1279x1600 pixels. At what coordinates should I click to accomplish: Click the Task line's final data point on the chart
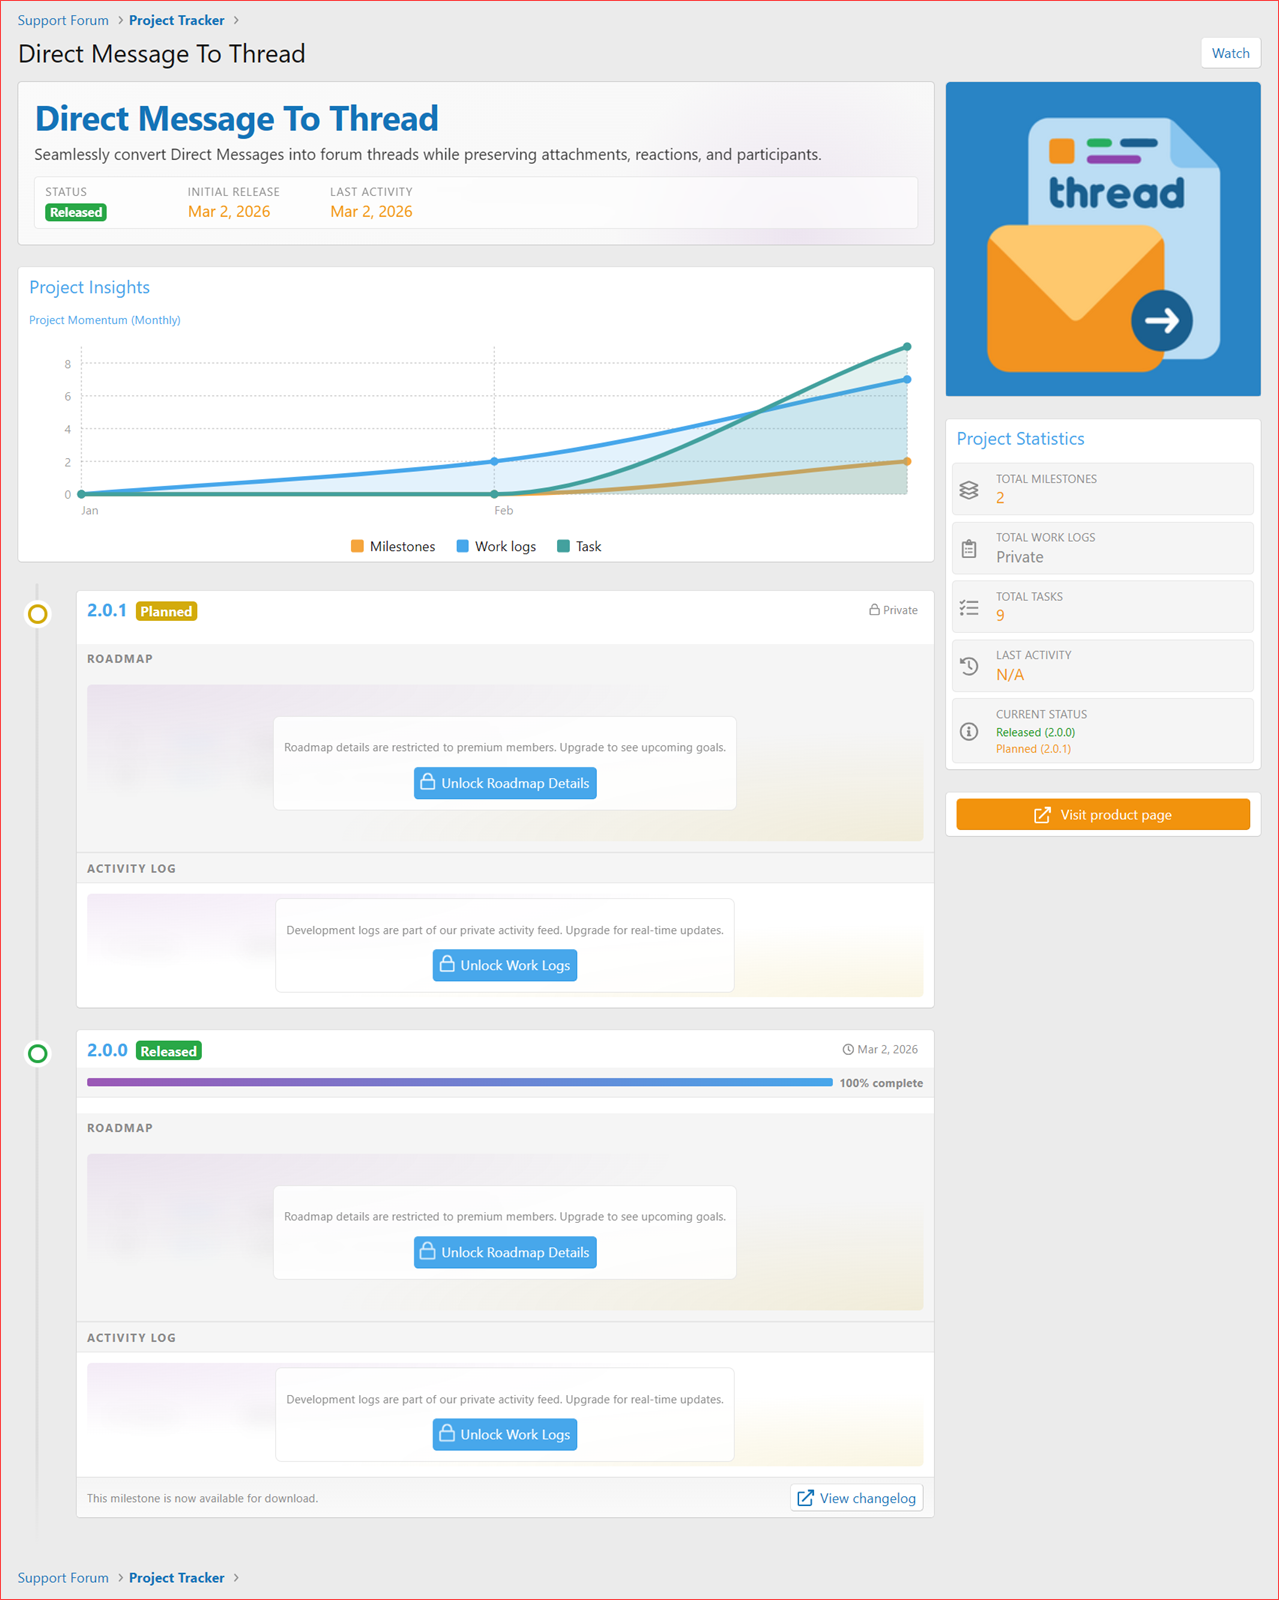(907, 347)
